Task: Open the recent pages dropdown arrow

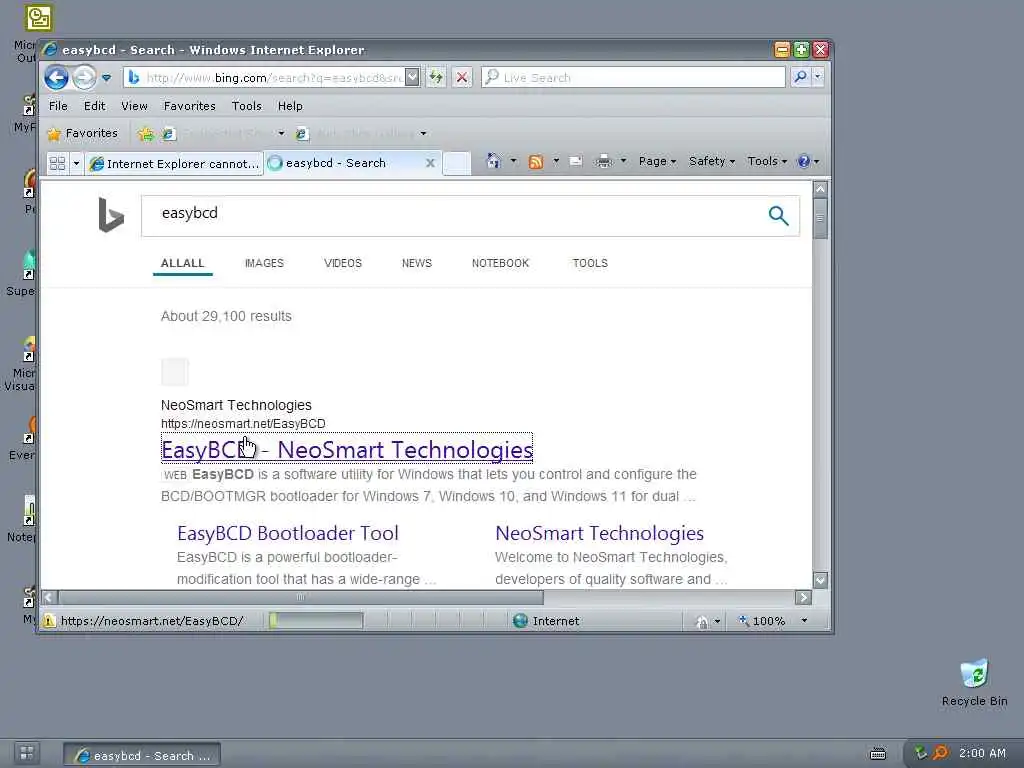Action: [x=106, y=78]
